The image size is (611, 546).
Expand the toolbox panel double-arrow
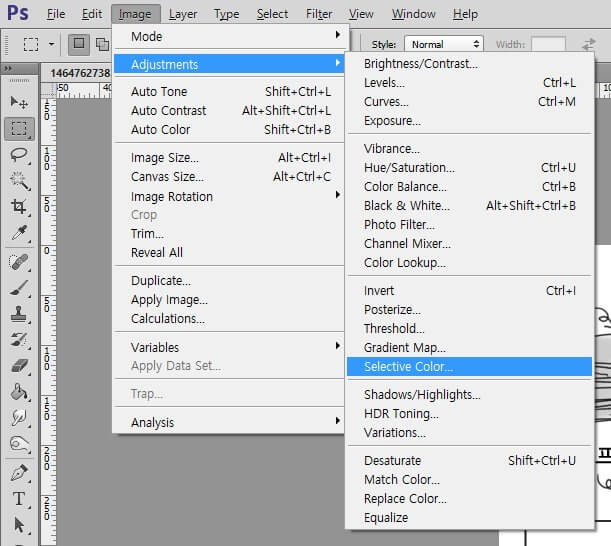pyautogui.click(x=7, y=69)
